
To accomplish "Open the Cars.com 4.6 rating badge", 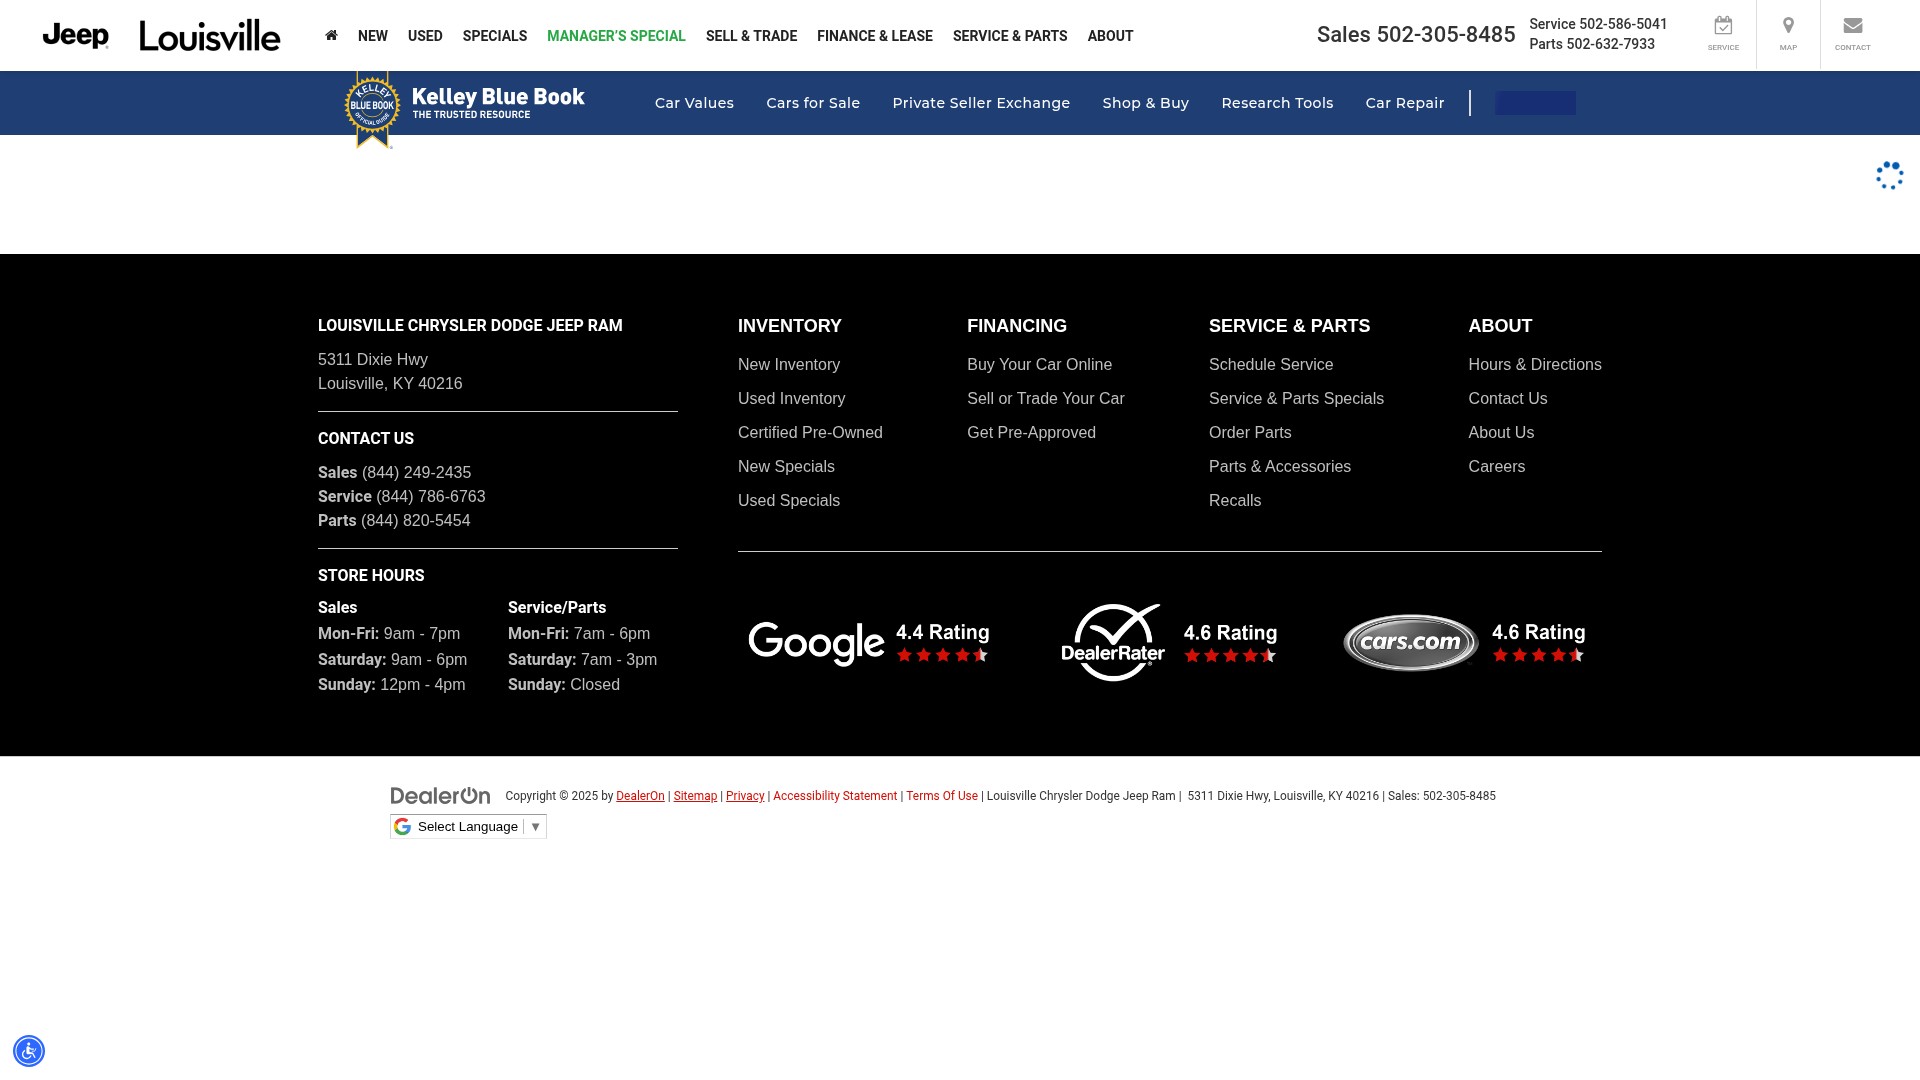I will tap(1464, 643).
